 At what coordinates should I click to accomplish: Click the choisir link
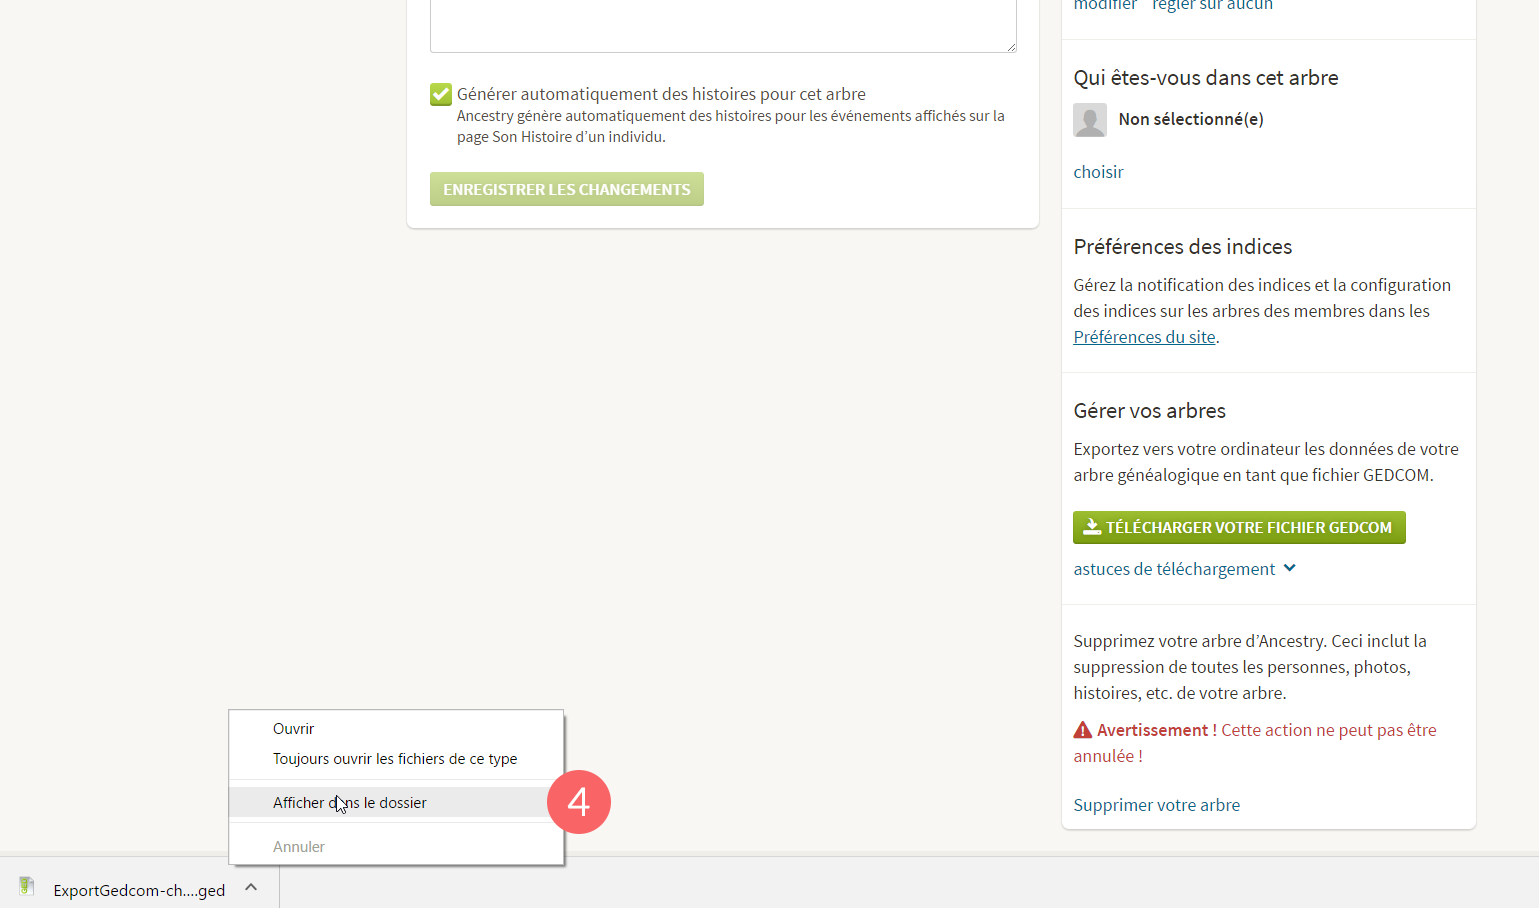pyautogui.click(x=1098, y=172)
